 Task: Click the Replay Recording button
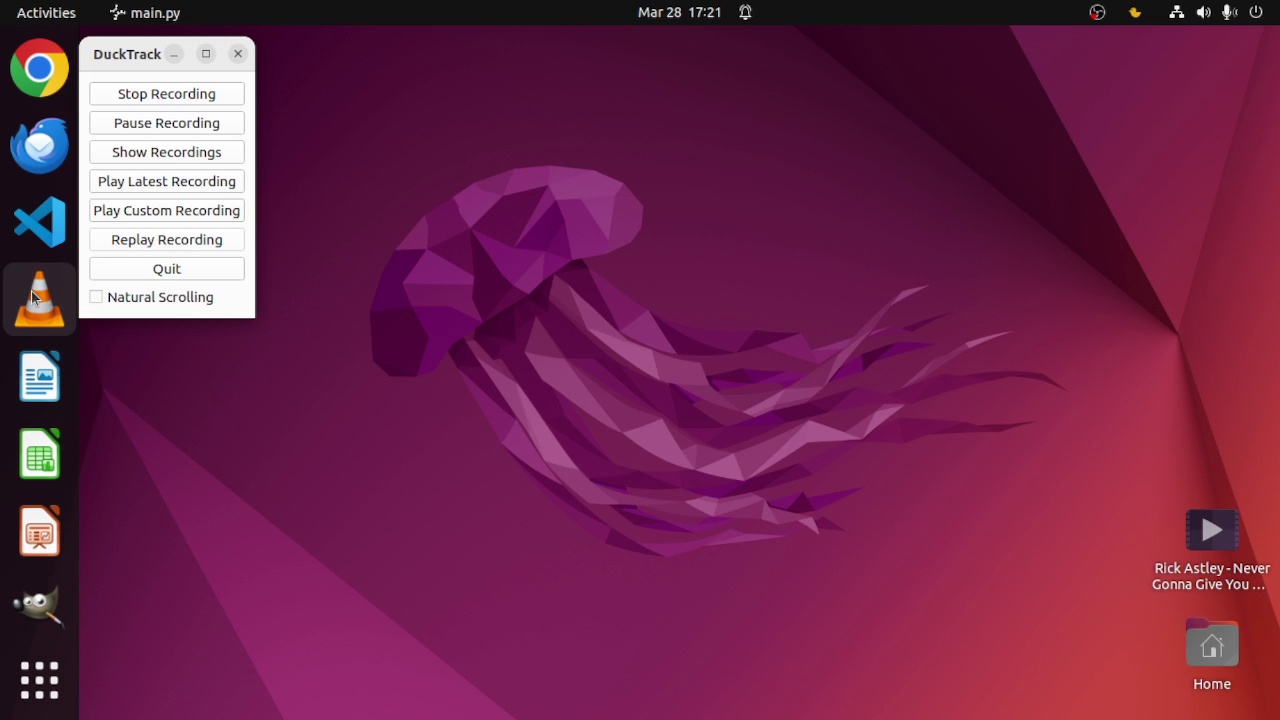167,239
